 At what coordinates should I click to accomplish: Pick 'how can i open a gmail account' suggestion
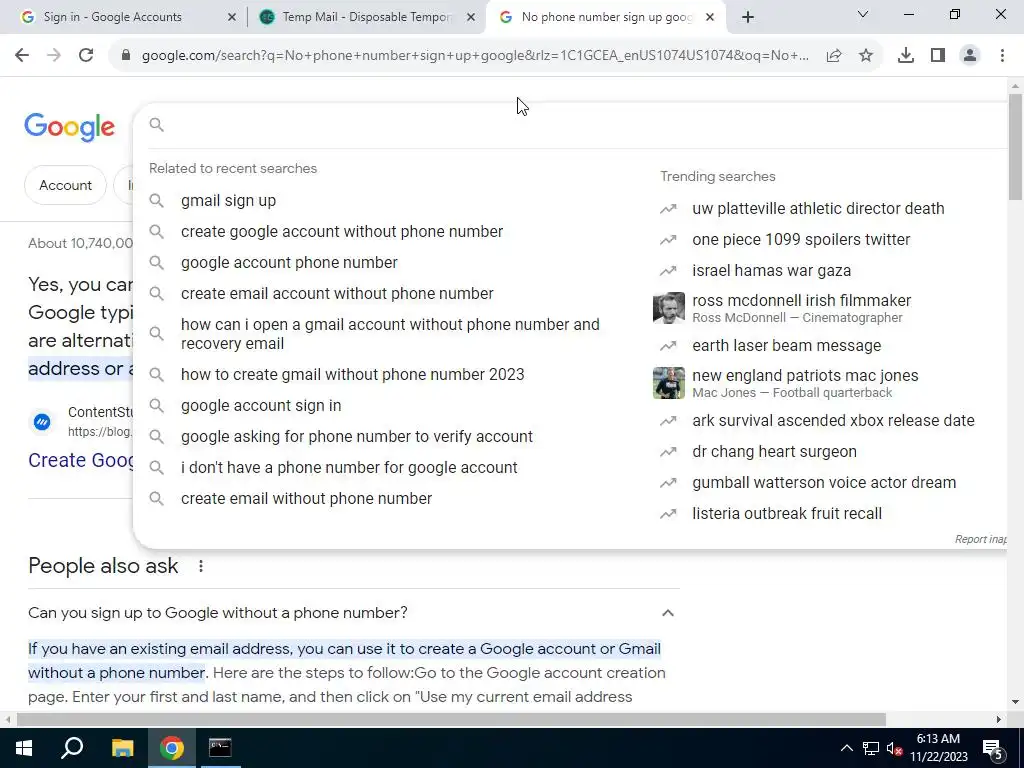[x=390, y=334]
